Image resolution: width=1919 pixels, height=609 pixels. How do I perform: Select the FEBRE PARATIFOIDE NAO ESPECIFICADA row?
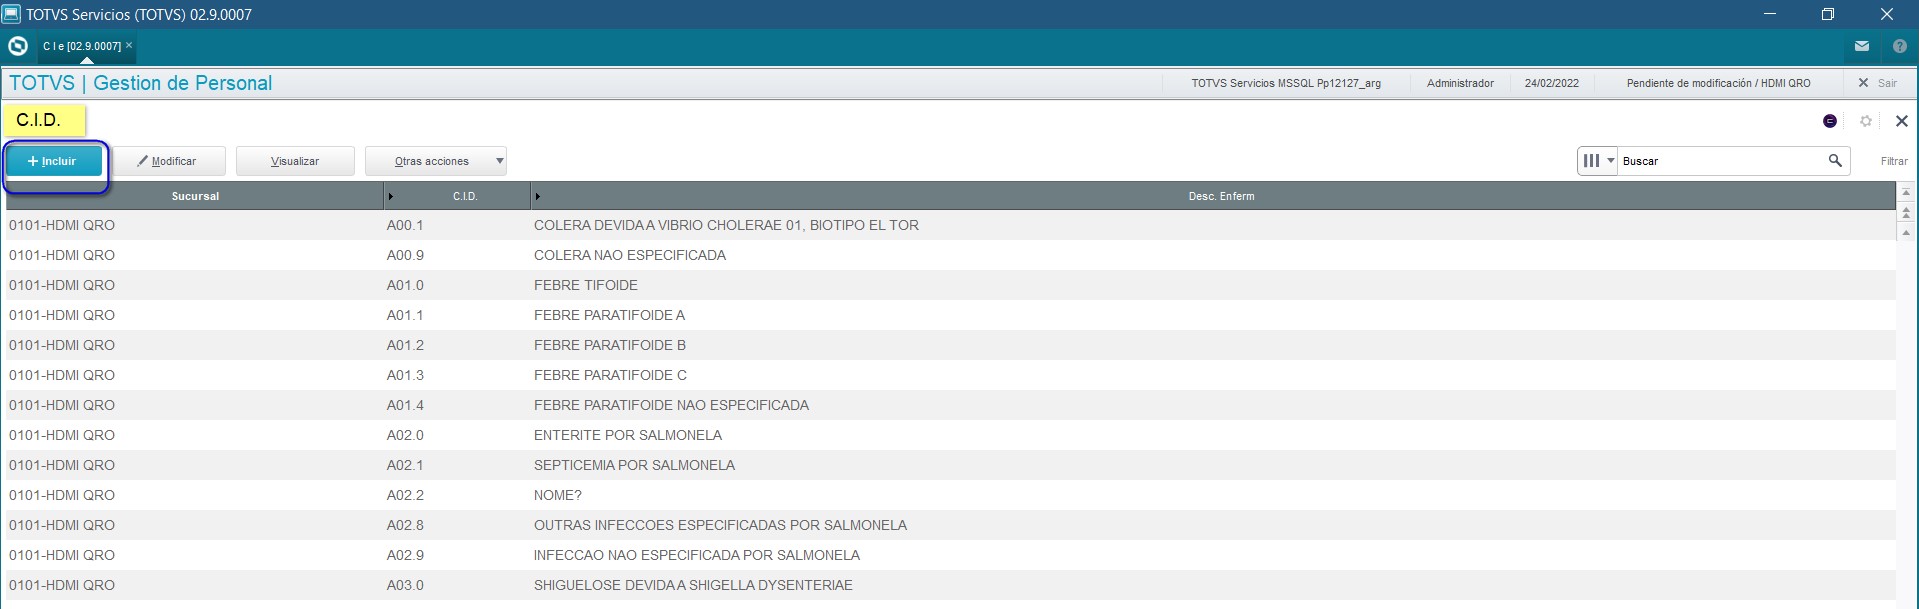pos(951,405)
